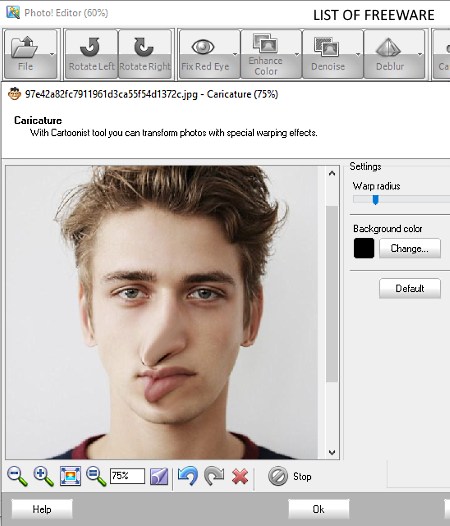The image size is (450, 526).
Task: Confirm changes with the Ok button
Action: point(318,509)
